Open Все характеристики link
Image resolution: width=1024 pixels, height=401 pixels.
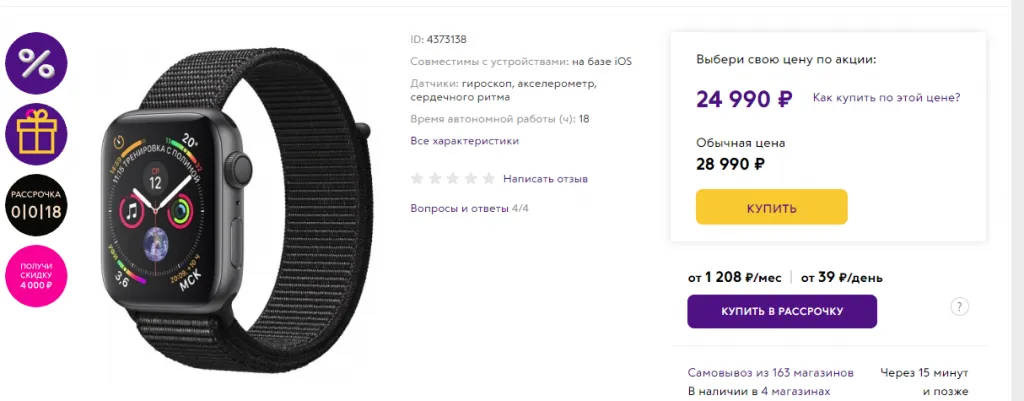(464, 141)
